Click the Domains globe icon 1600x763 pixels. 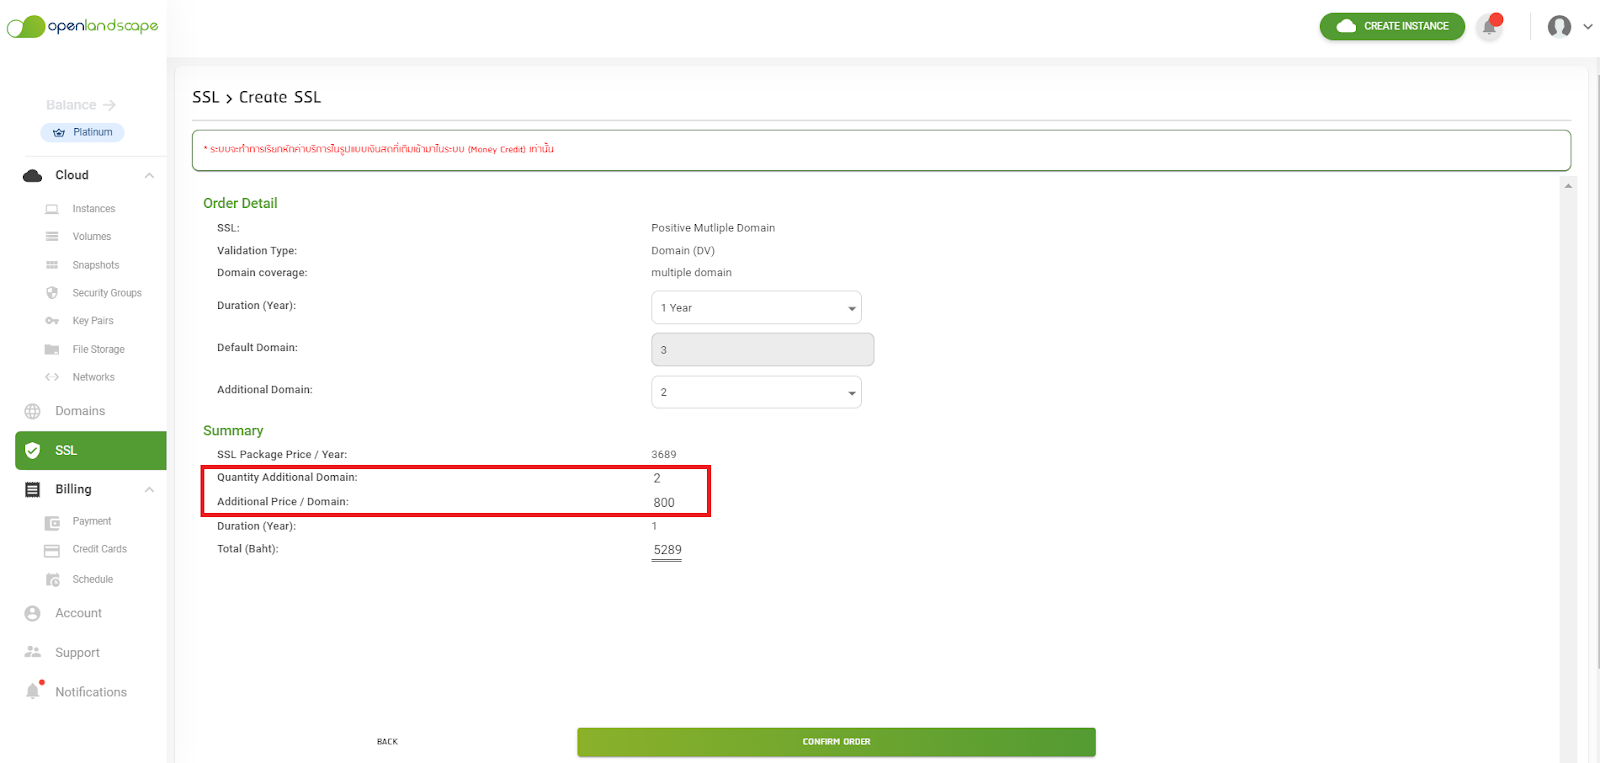coord(33,411)
